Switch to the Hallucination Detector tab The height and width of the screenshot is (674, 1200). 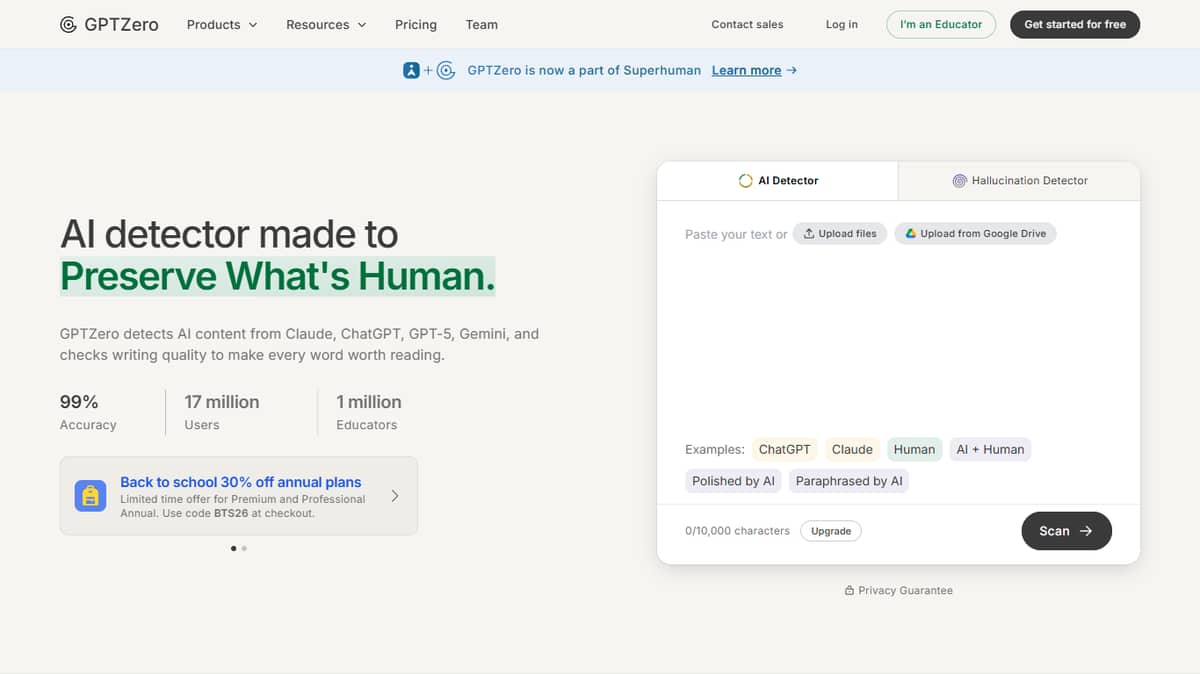pyautogui.click(x=1019, y=181)
